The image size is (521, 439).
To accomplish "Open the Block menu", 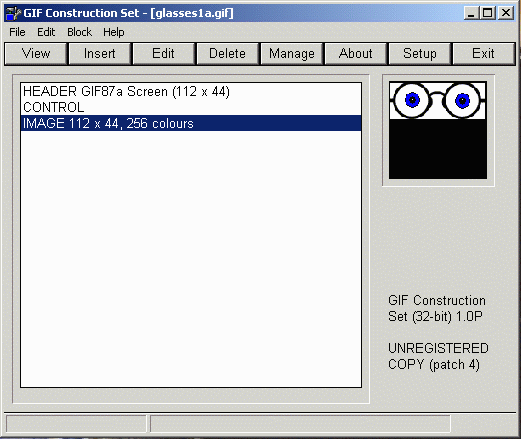I will coord(79,32).
